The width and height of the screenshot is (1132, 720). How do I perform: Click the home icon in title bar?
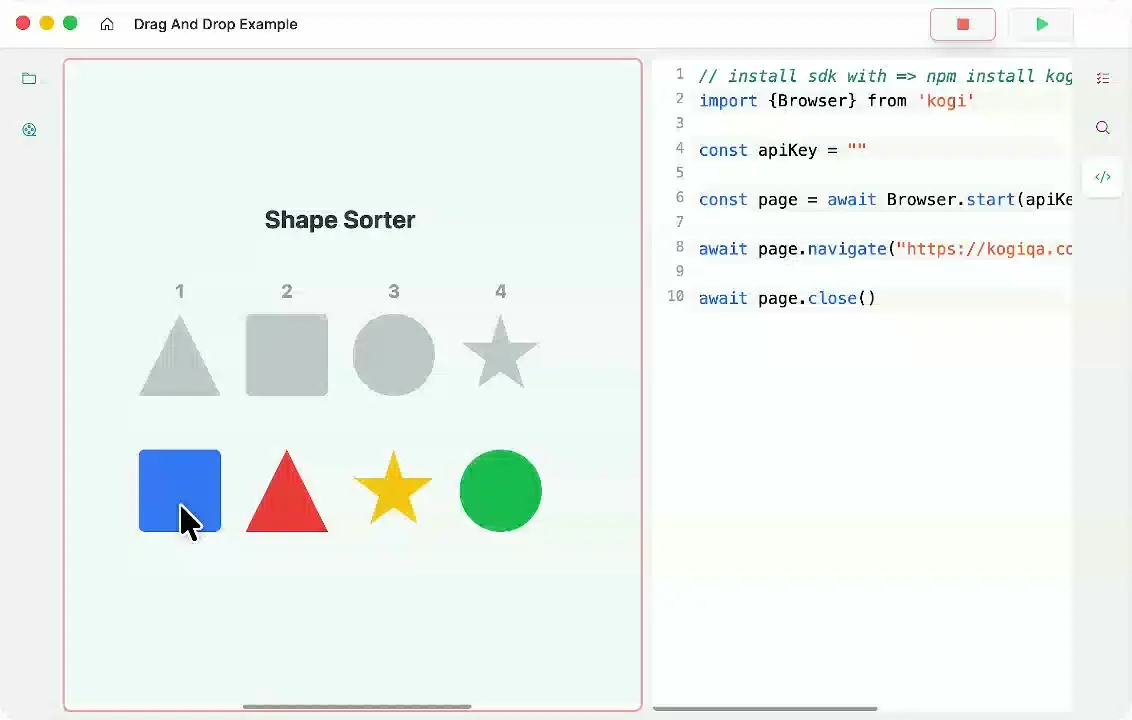[x=107, y=24]
